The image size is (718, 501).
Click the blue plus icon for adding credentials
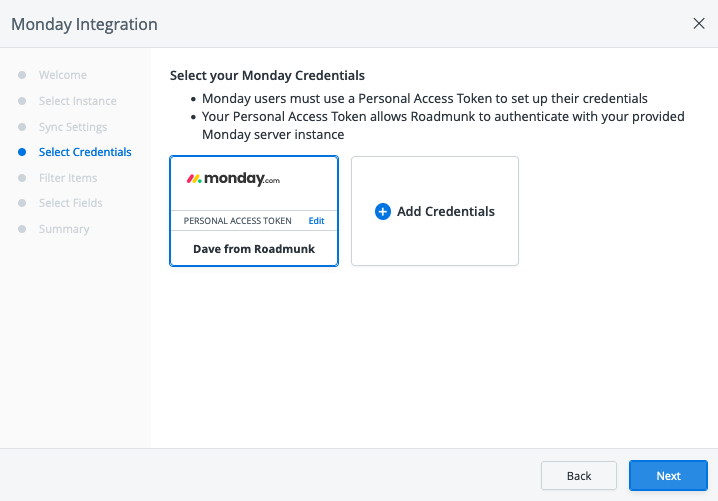point(382,212)
